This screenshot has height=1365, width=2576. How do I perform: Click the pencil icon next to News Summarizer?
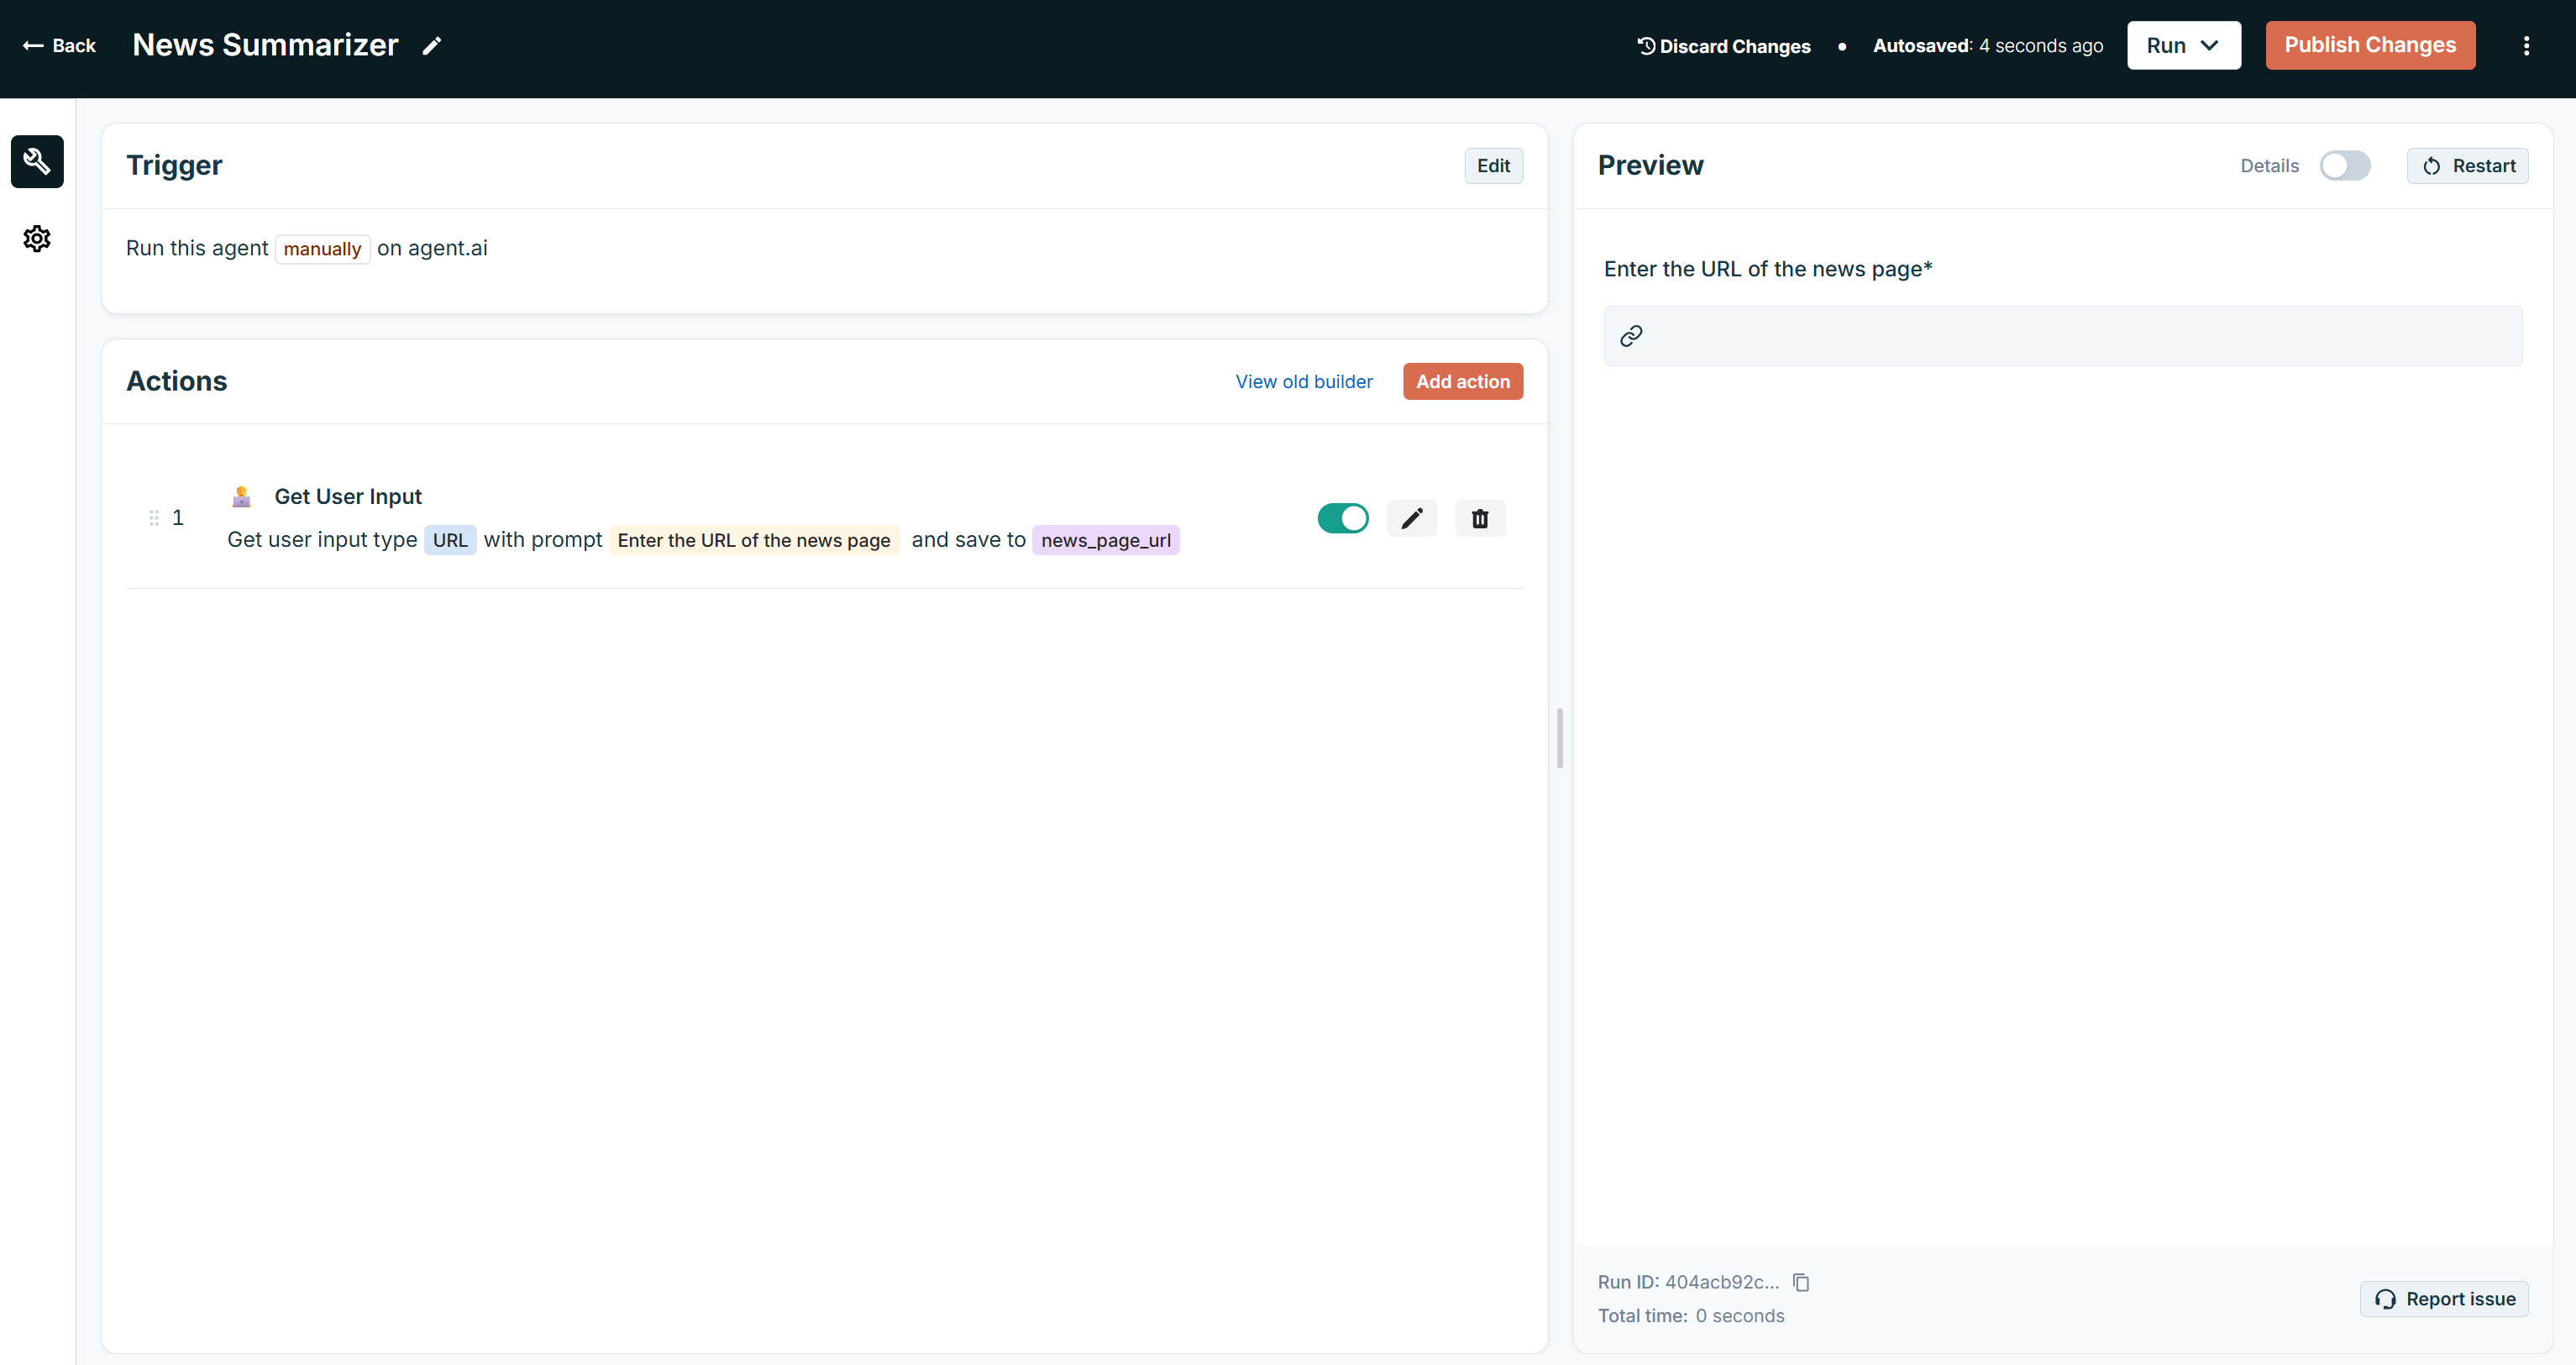click(x=432, y=46)
